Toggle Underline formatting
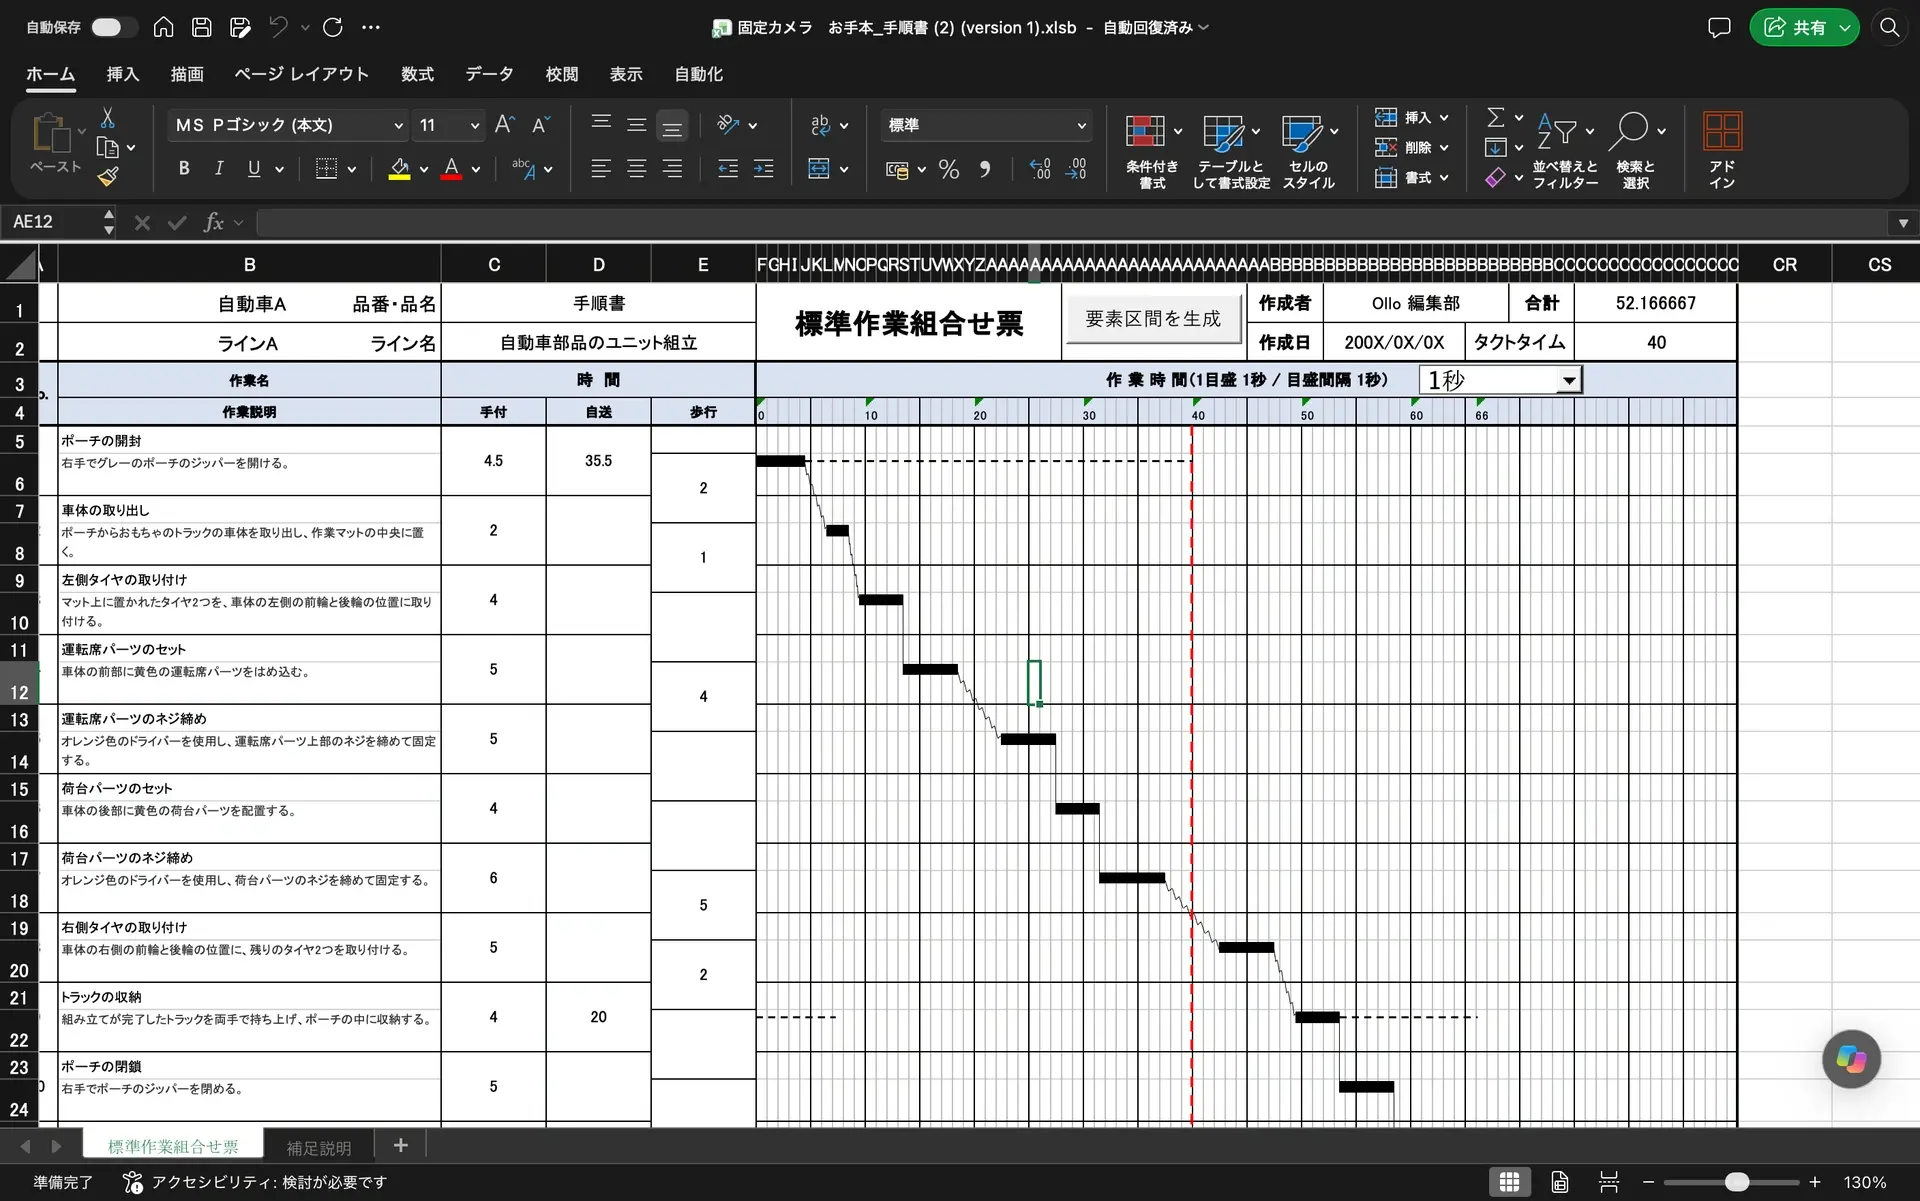 coord(254,169)
